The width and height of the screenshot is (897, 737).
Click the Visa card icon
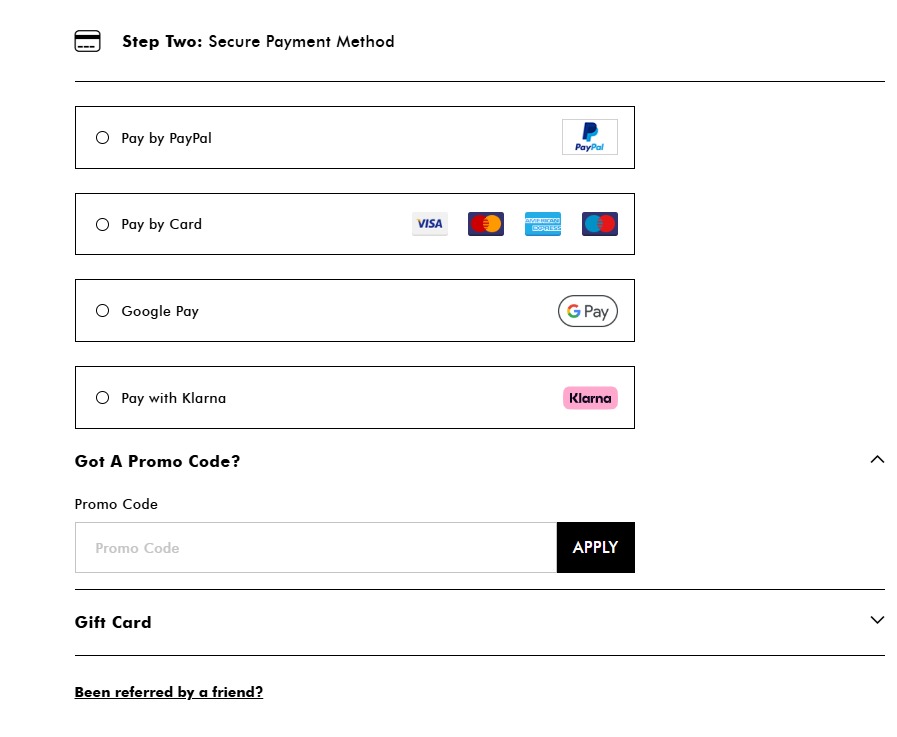(430, 224)
